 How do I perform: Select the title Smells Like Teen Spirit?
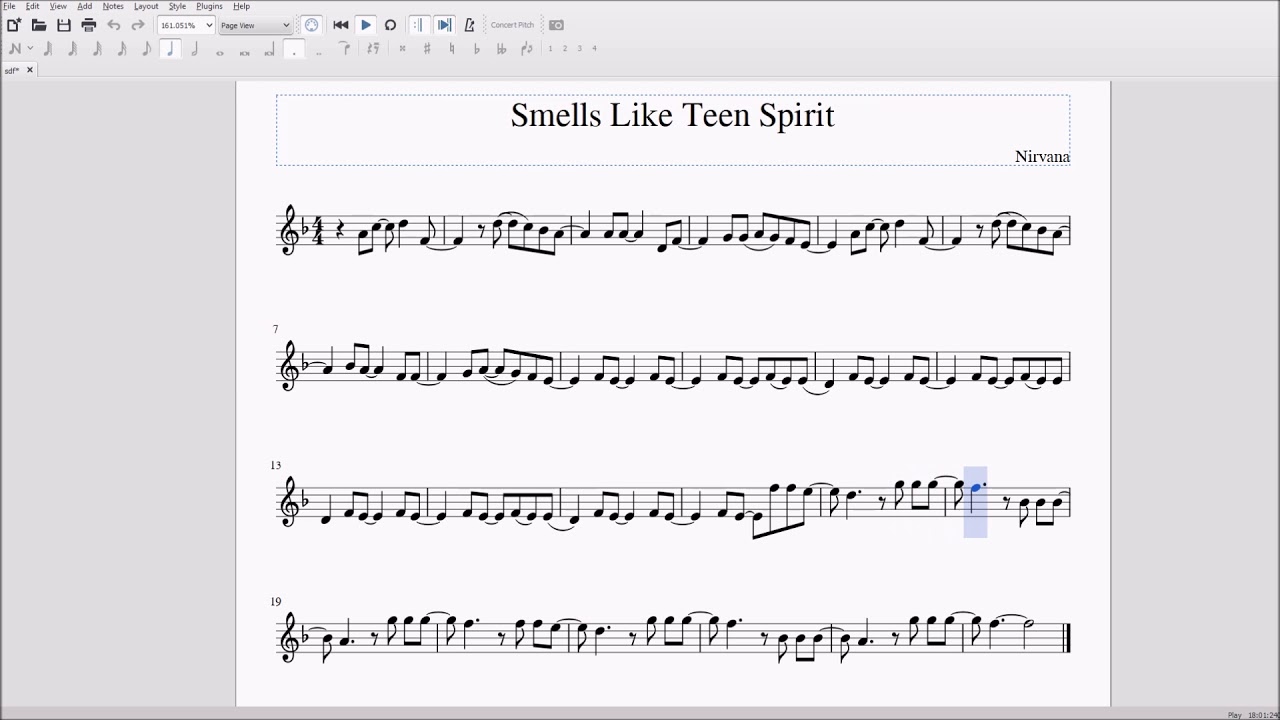click(672, 115)
